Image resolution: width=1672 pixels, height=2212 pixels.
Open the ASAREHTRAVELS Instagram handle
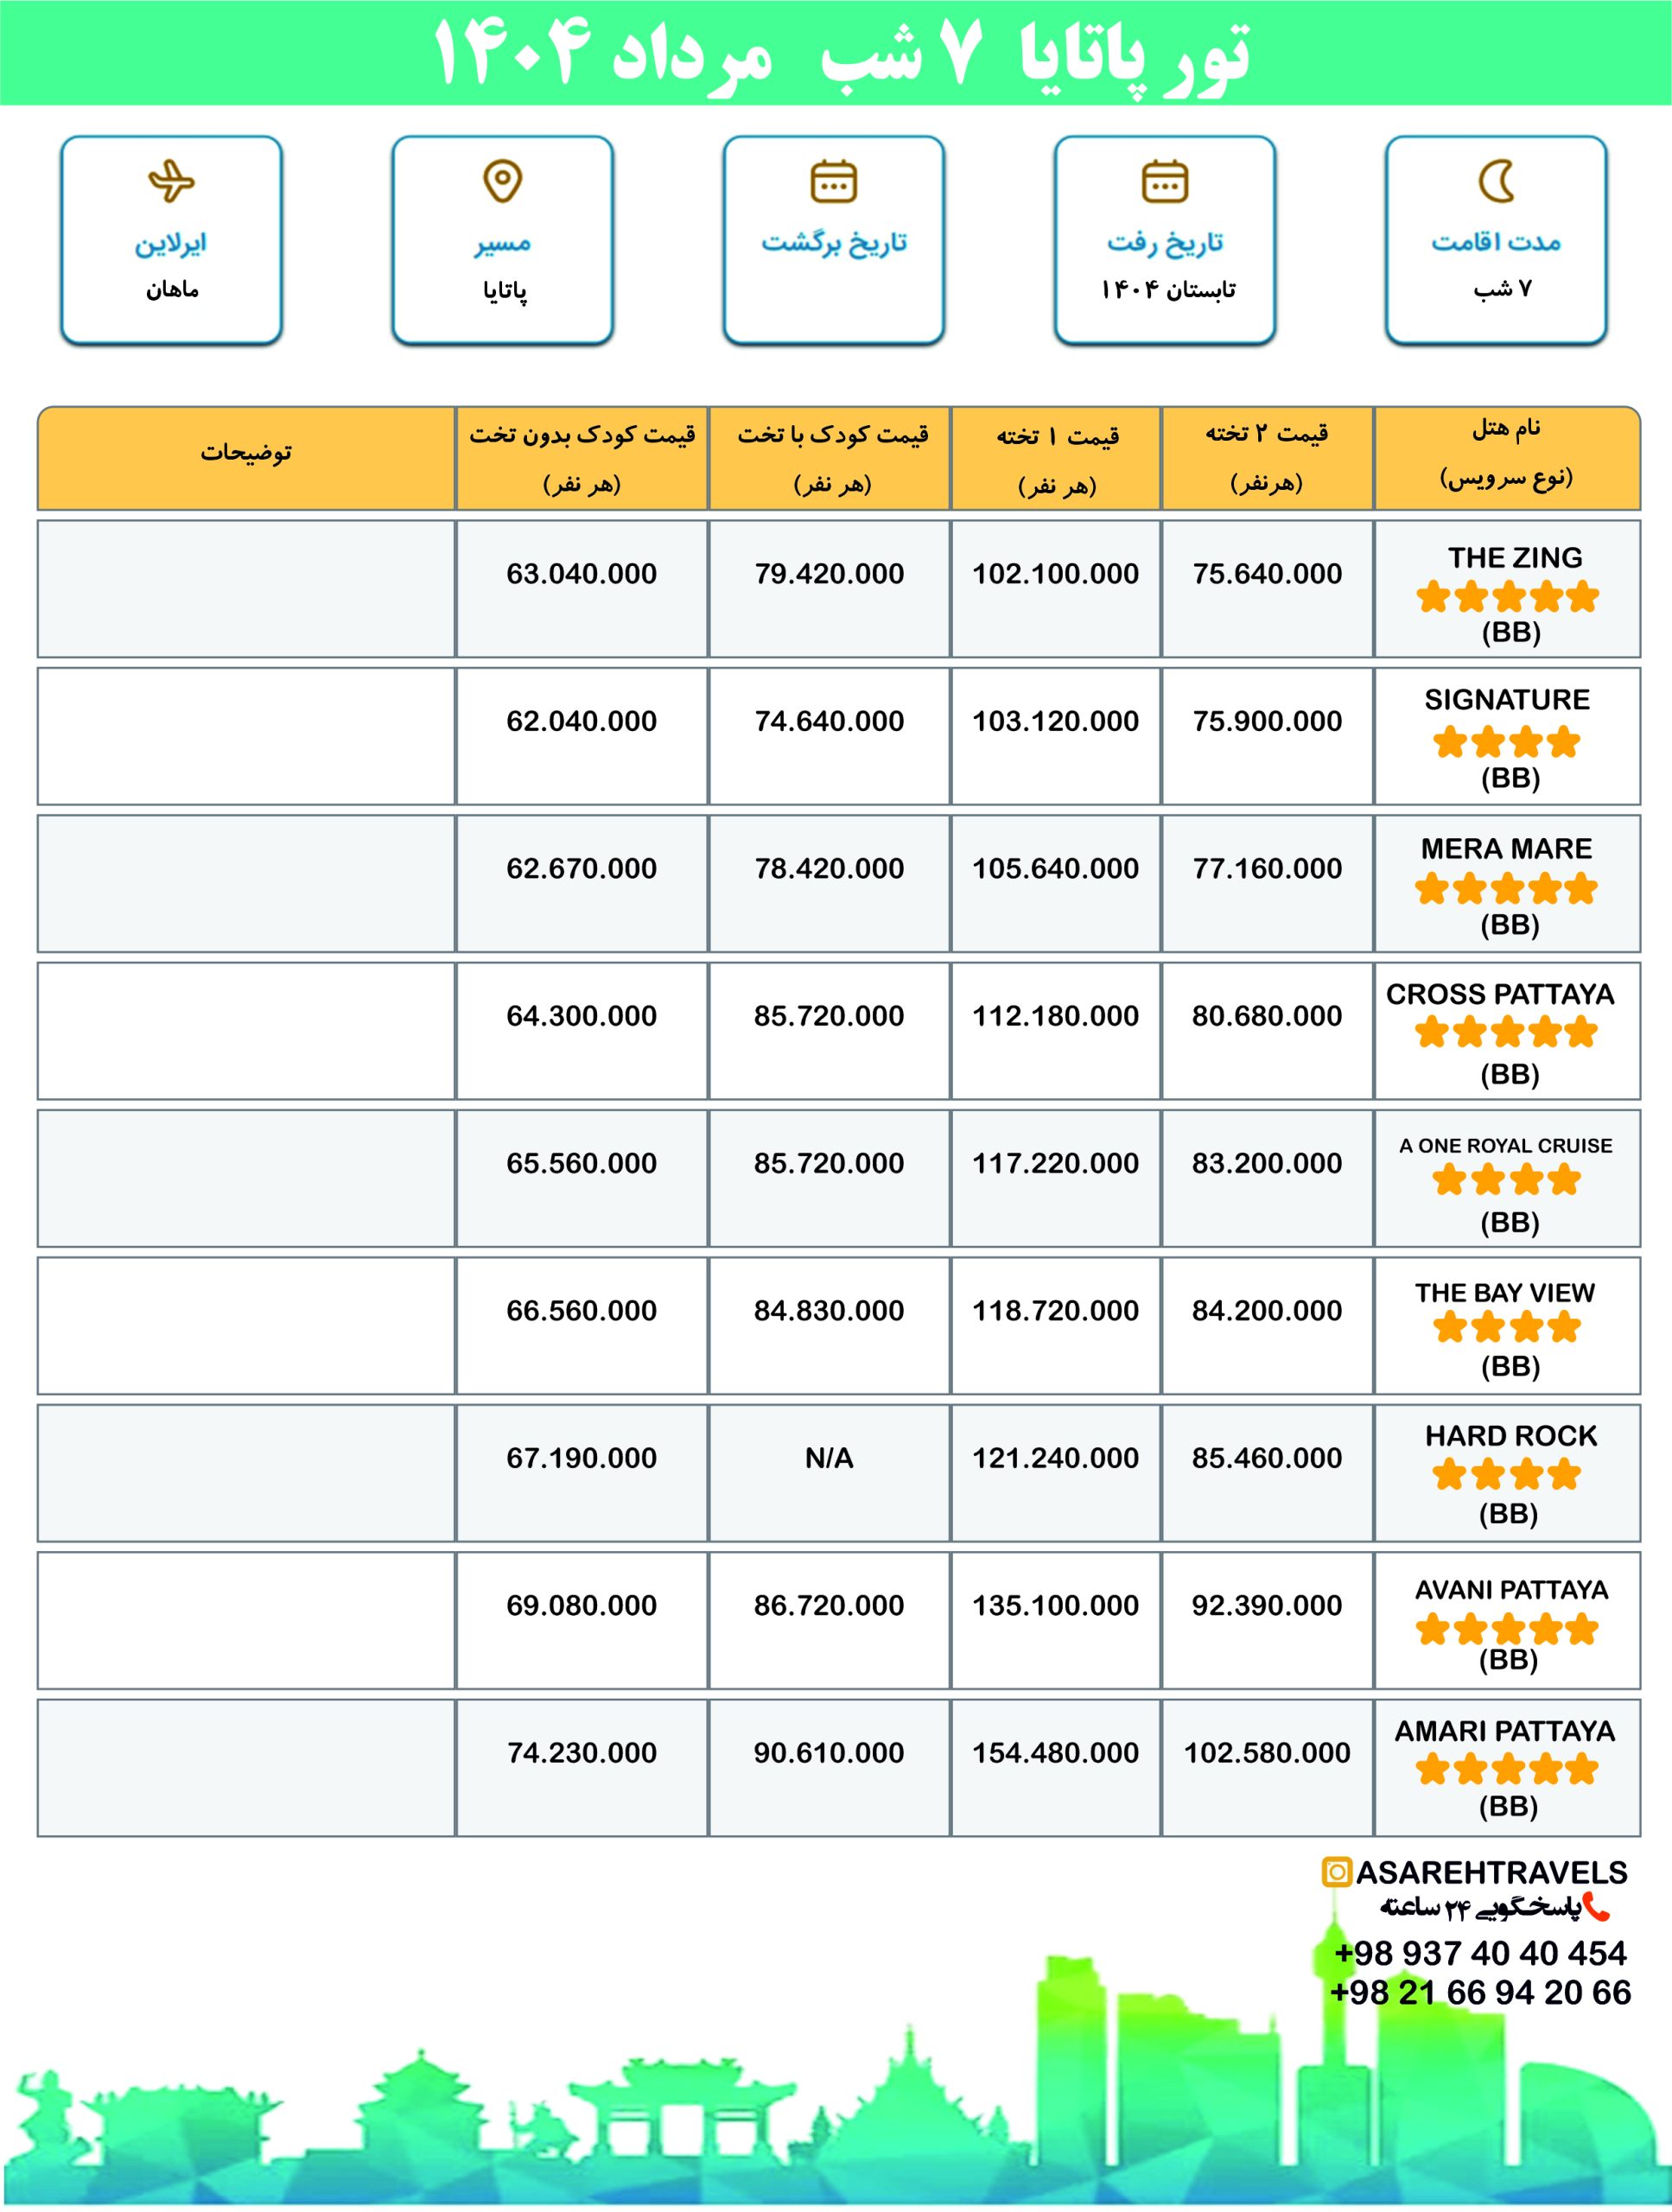pyautogui.click(x=1491, y=1872)
